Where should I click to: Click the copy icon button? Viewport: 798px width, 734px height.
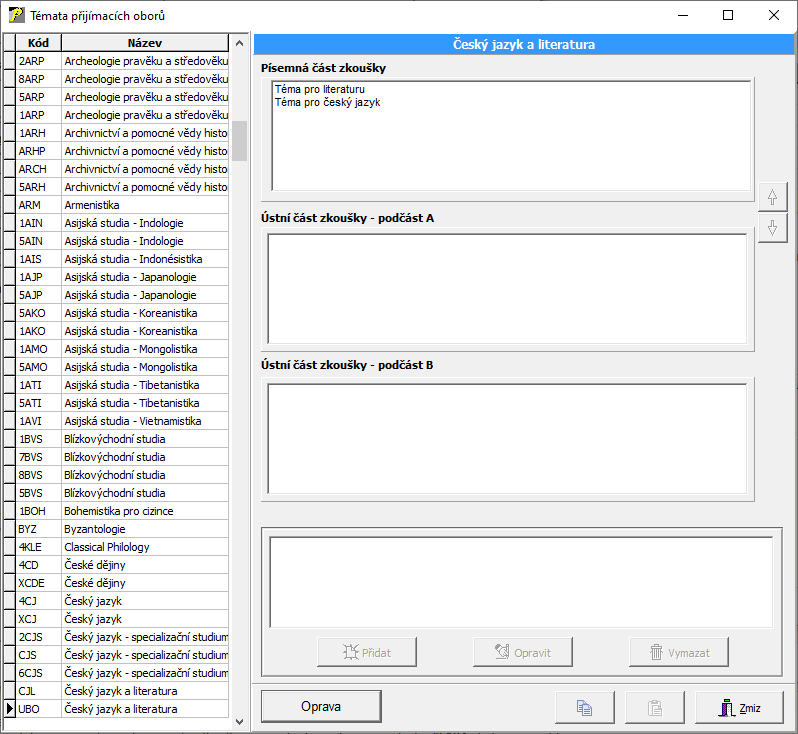click(x=585, y=708)
